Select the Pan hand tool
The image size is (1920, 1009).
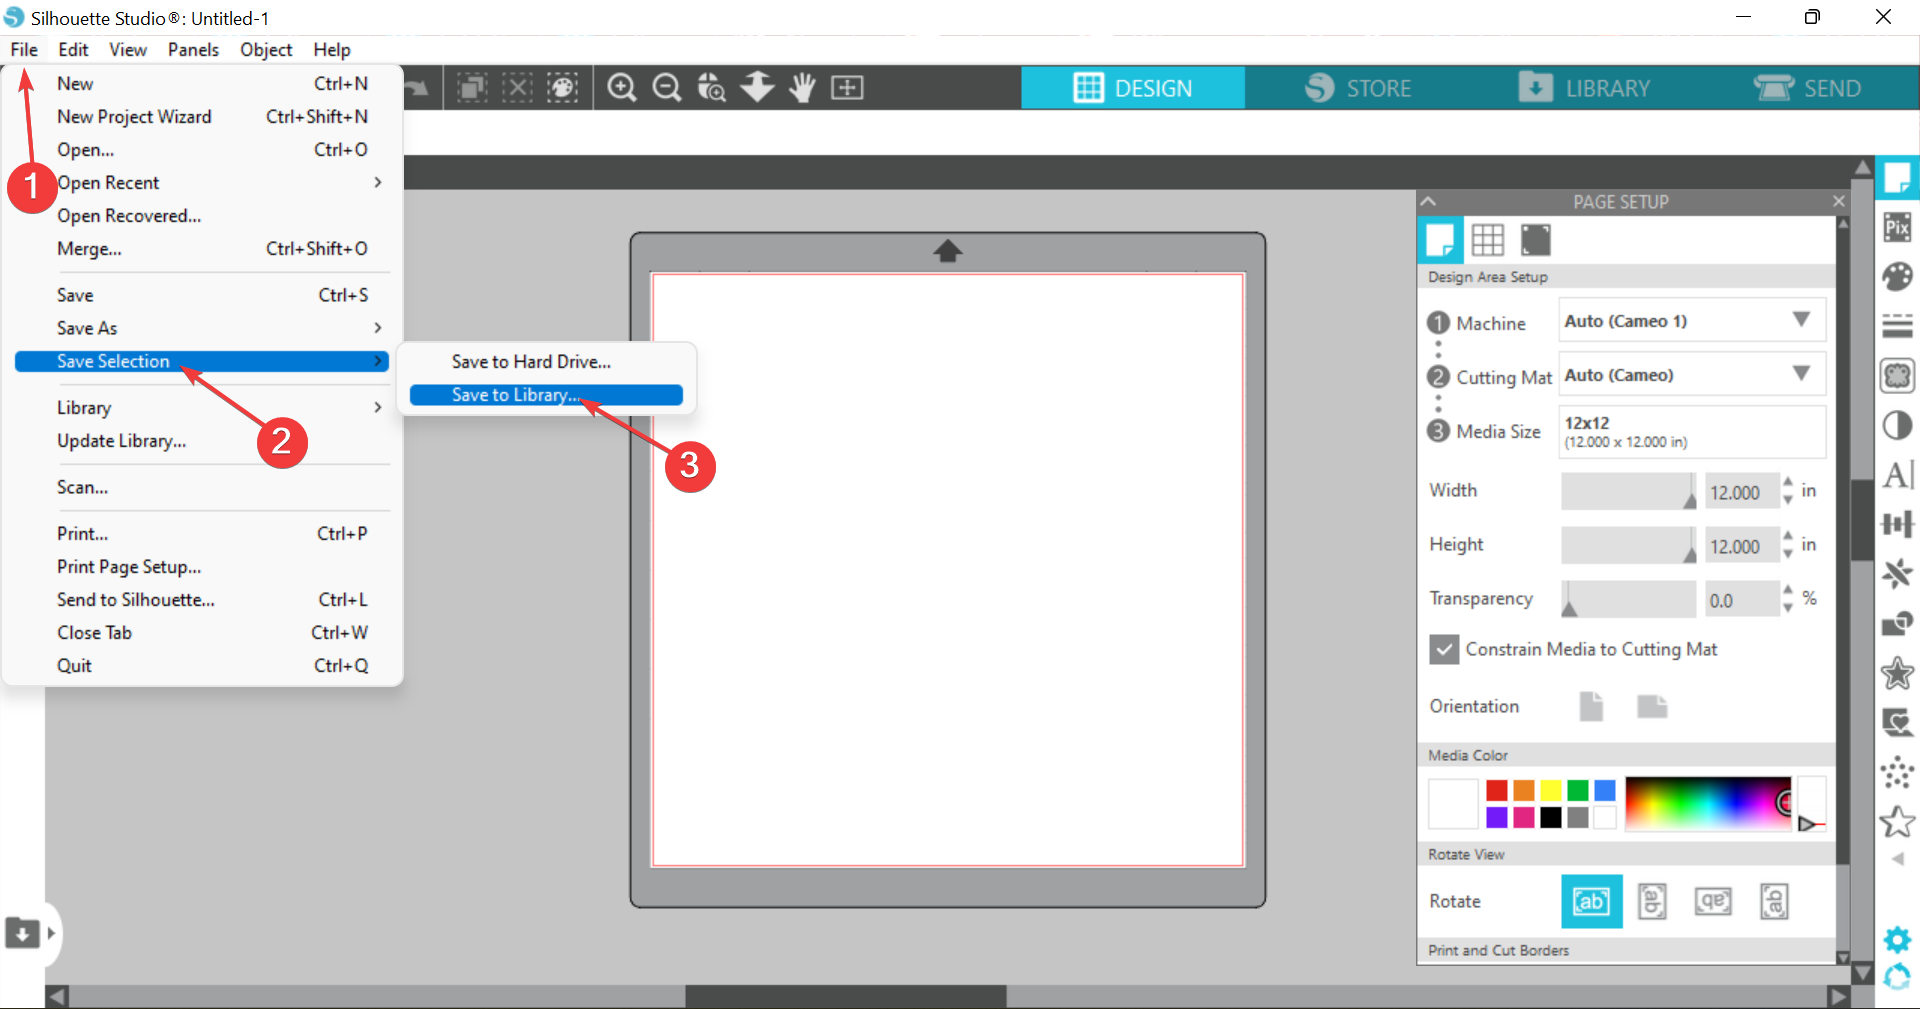(802, 88)
